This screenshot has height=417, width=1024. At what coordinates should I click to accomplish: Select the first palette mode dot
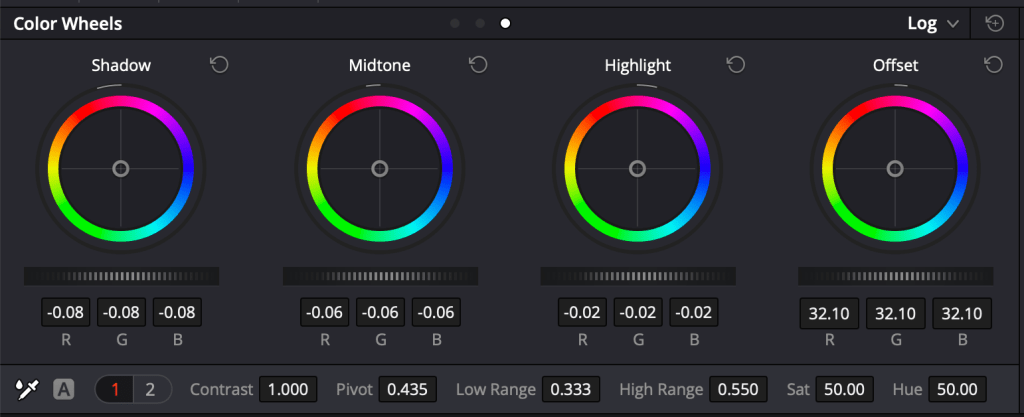[x=455, y=23]
